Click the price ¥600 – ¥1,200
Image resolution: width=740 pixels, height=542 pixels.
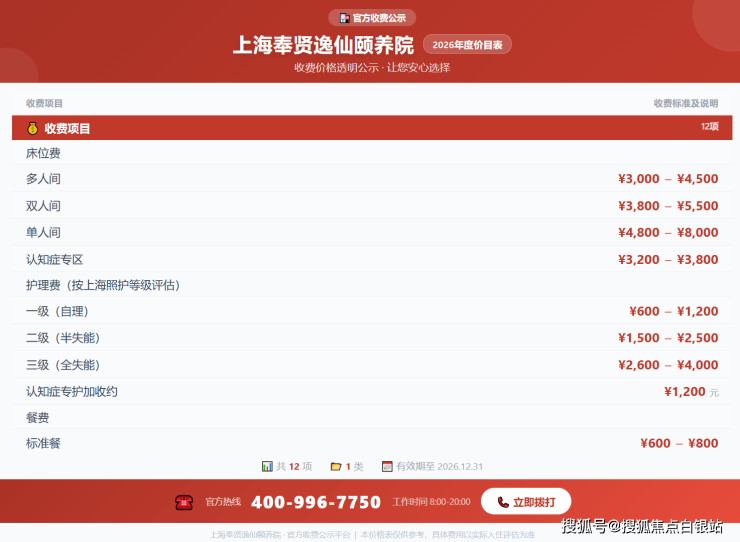coord(674,311)
